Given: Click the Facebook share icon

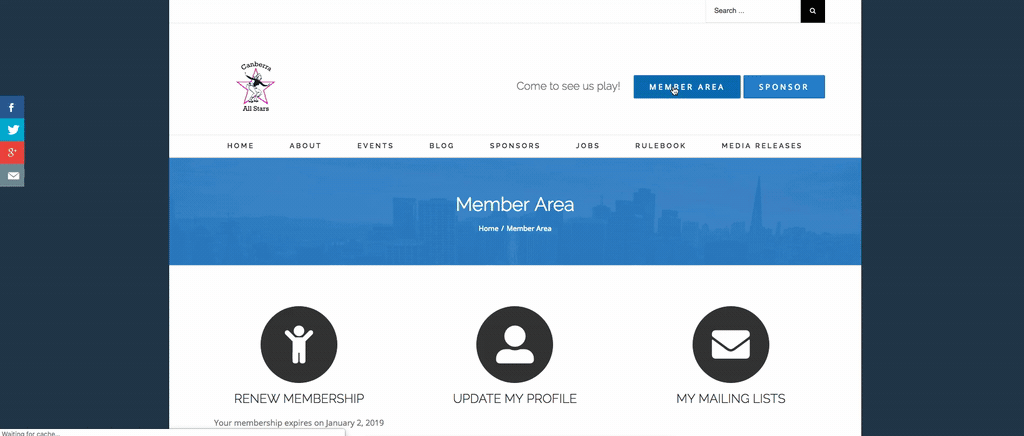Looking at the screenshot, I should click(12, 107).
